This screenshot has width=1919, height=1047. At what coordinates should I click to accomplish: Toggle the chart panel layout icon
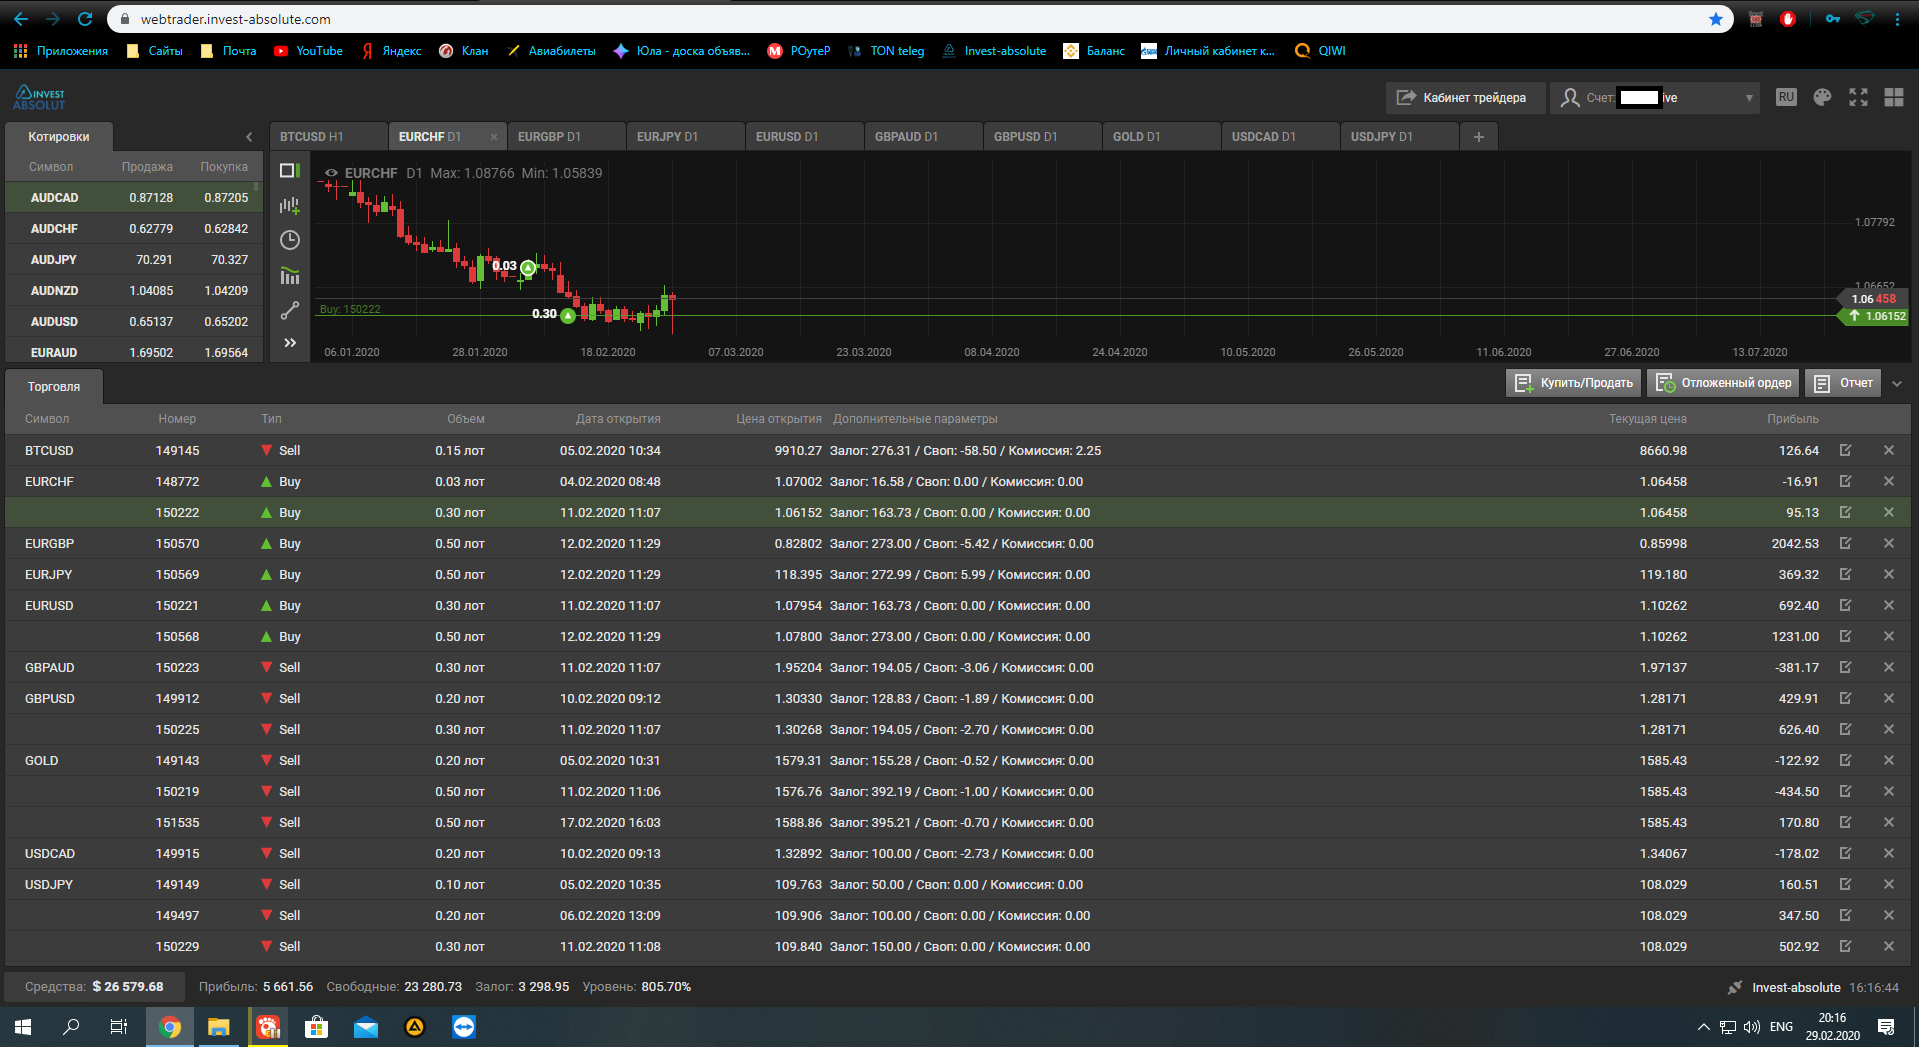290,171
